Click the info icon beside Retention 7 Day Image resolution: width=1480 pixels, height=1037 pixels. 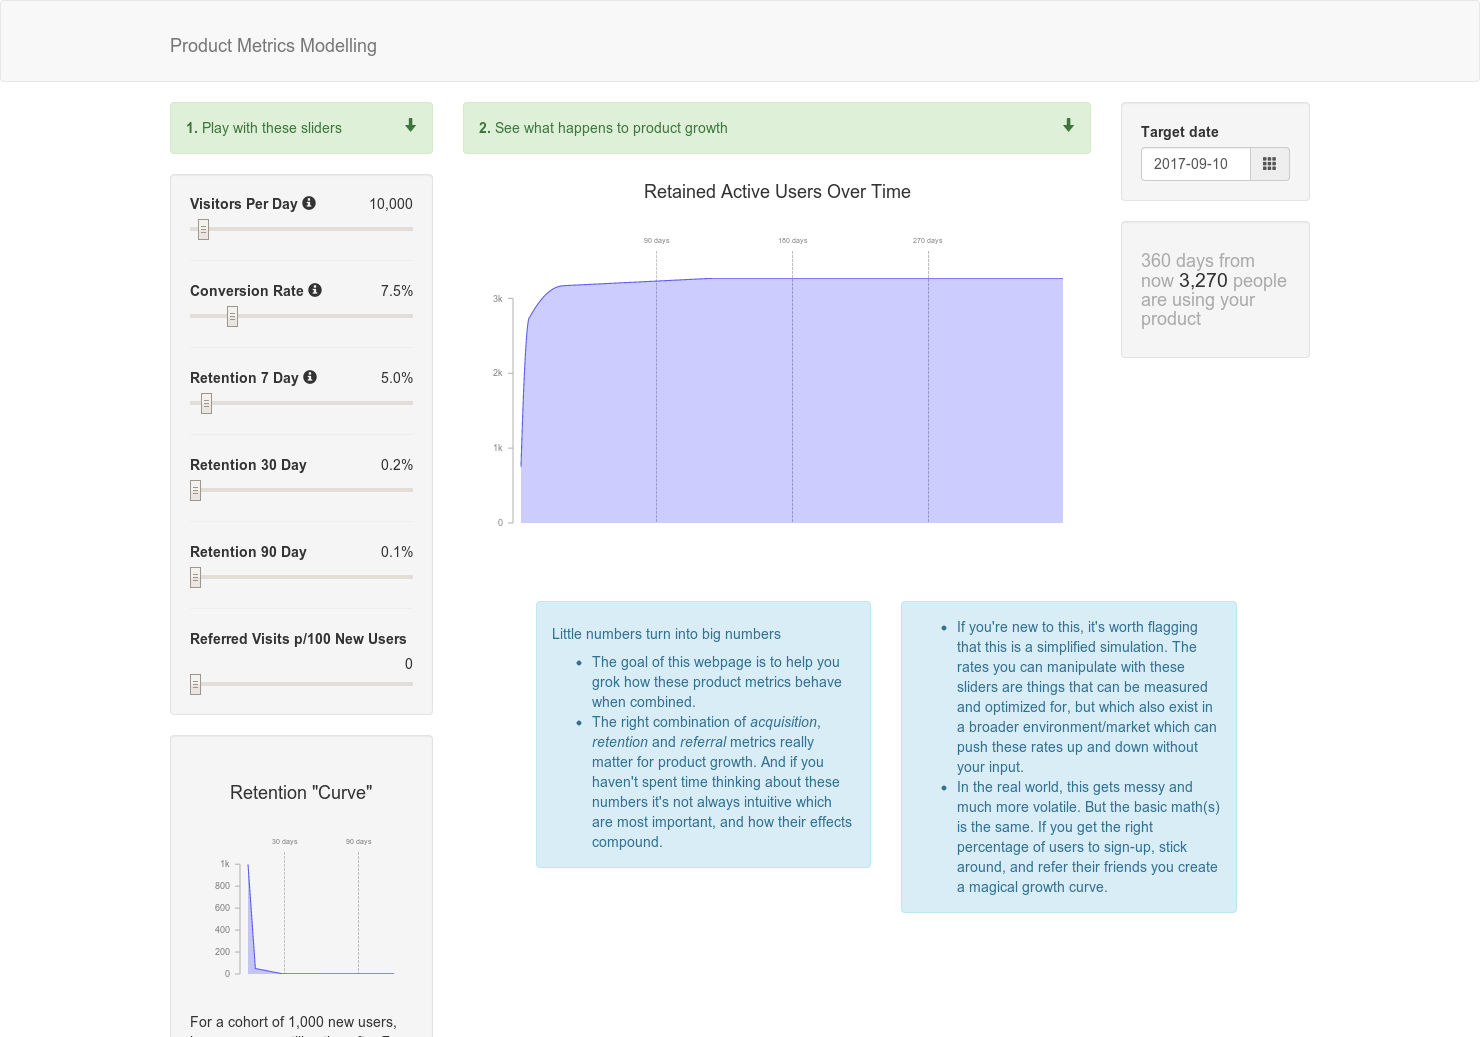[x=310, y=377]
